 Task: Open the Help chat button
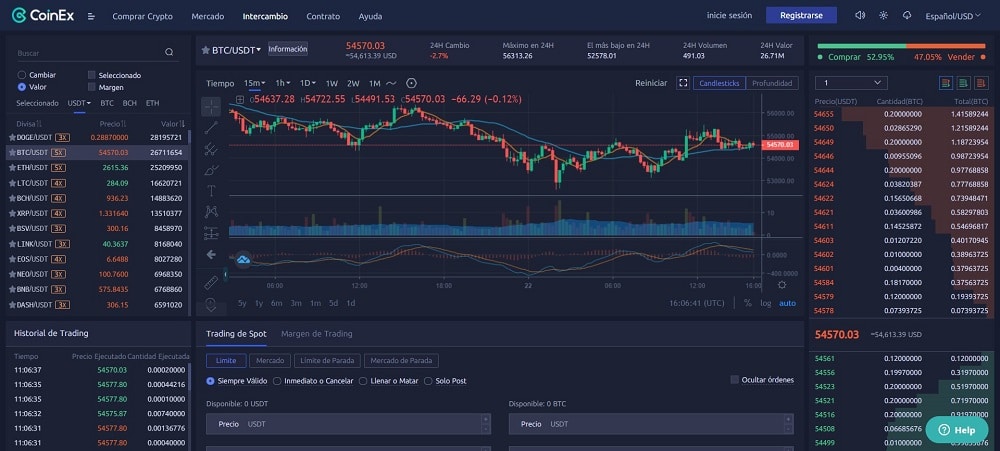(x=957, y=429)
